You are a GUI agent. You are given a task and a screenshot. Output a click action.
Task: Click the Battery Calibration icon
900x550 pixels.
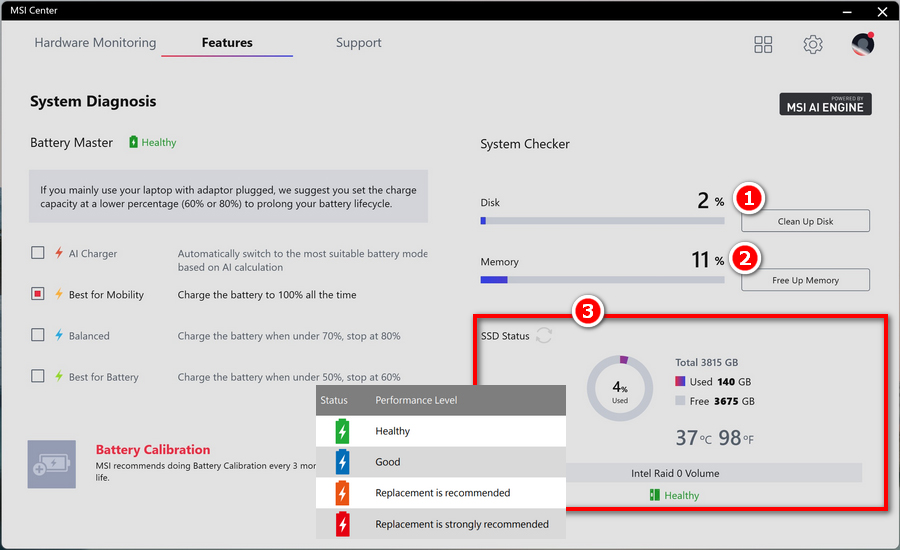pos(52,464)
